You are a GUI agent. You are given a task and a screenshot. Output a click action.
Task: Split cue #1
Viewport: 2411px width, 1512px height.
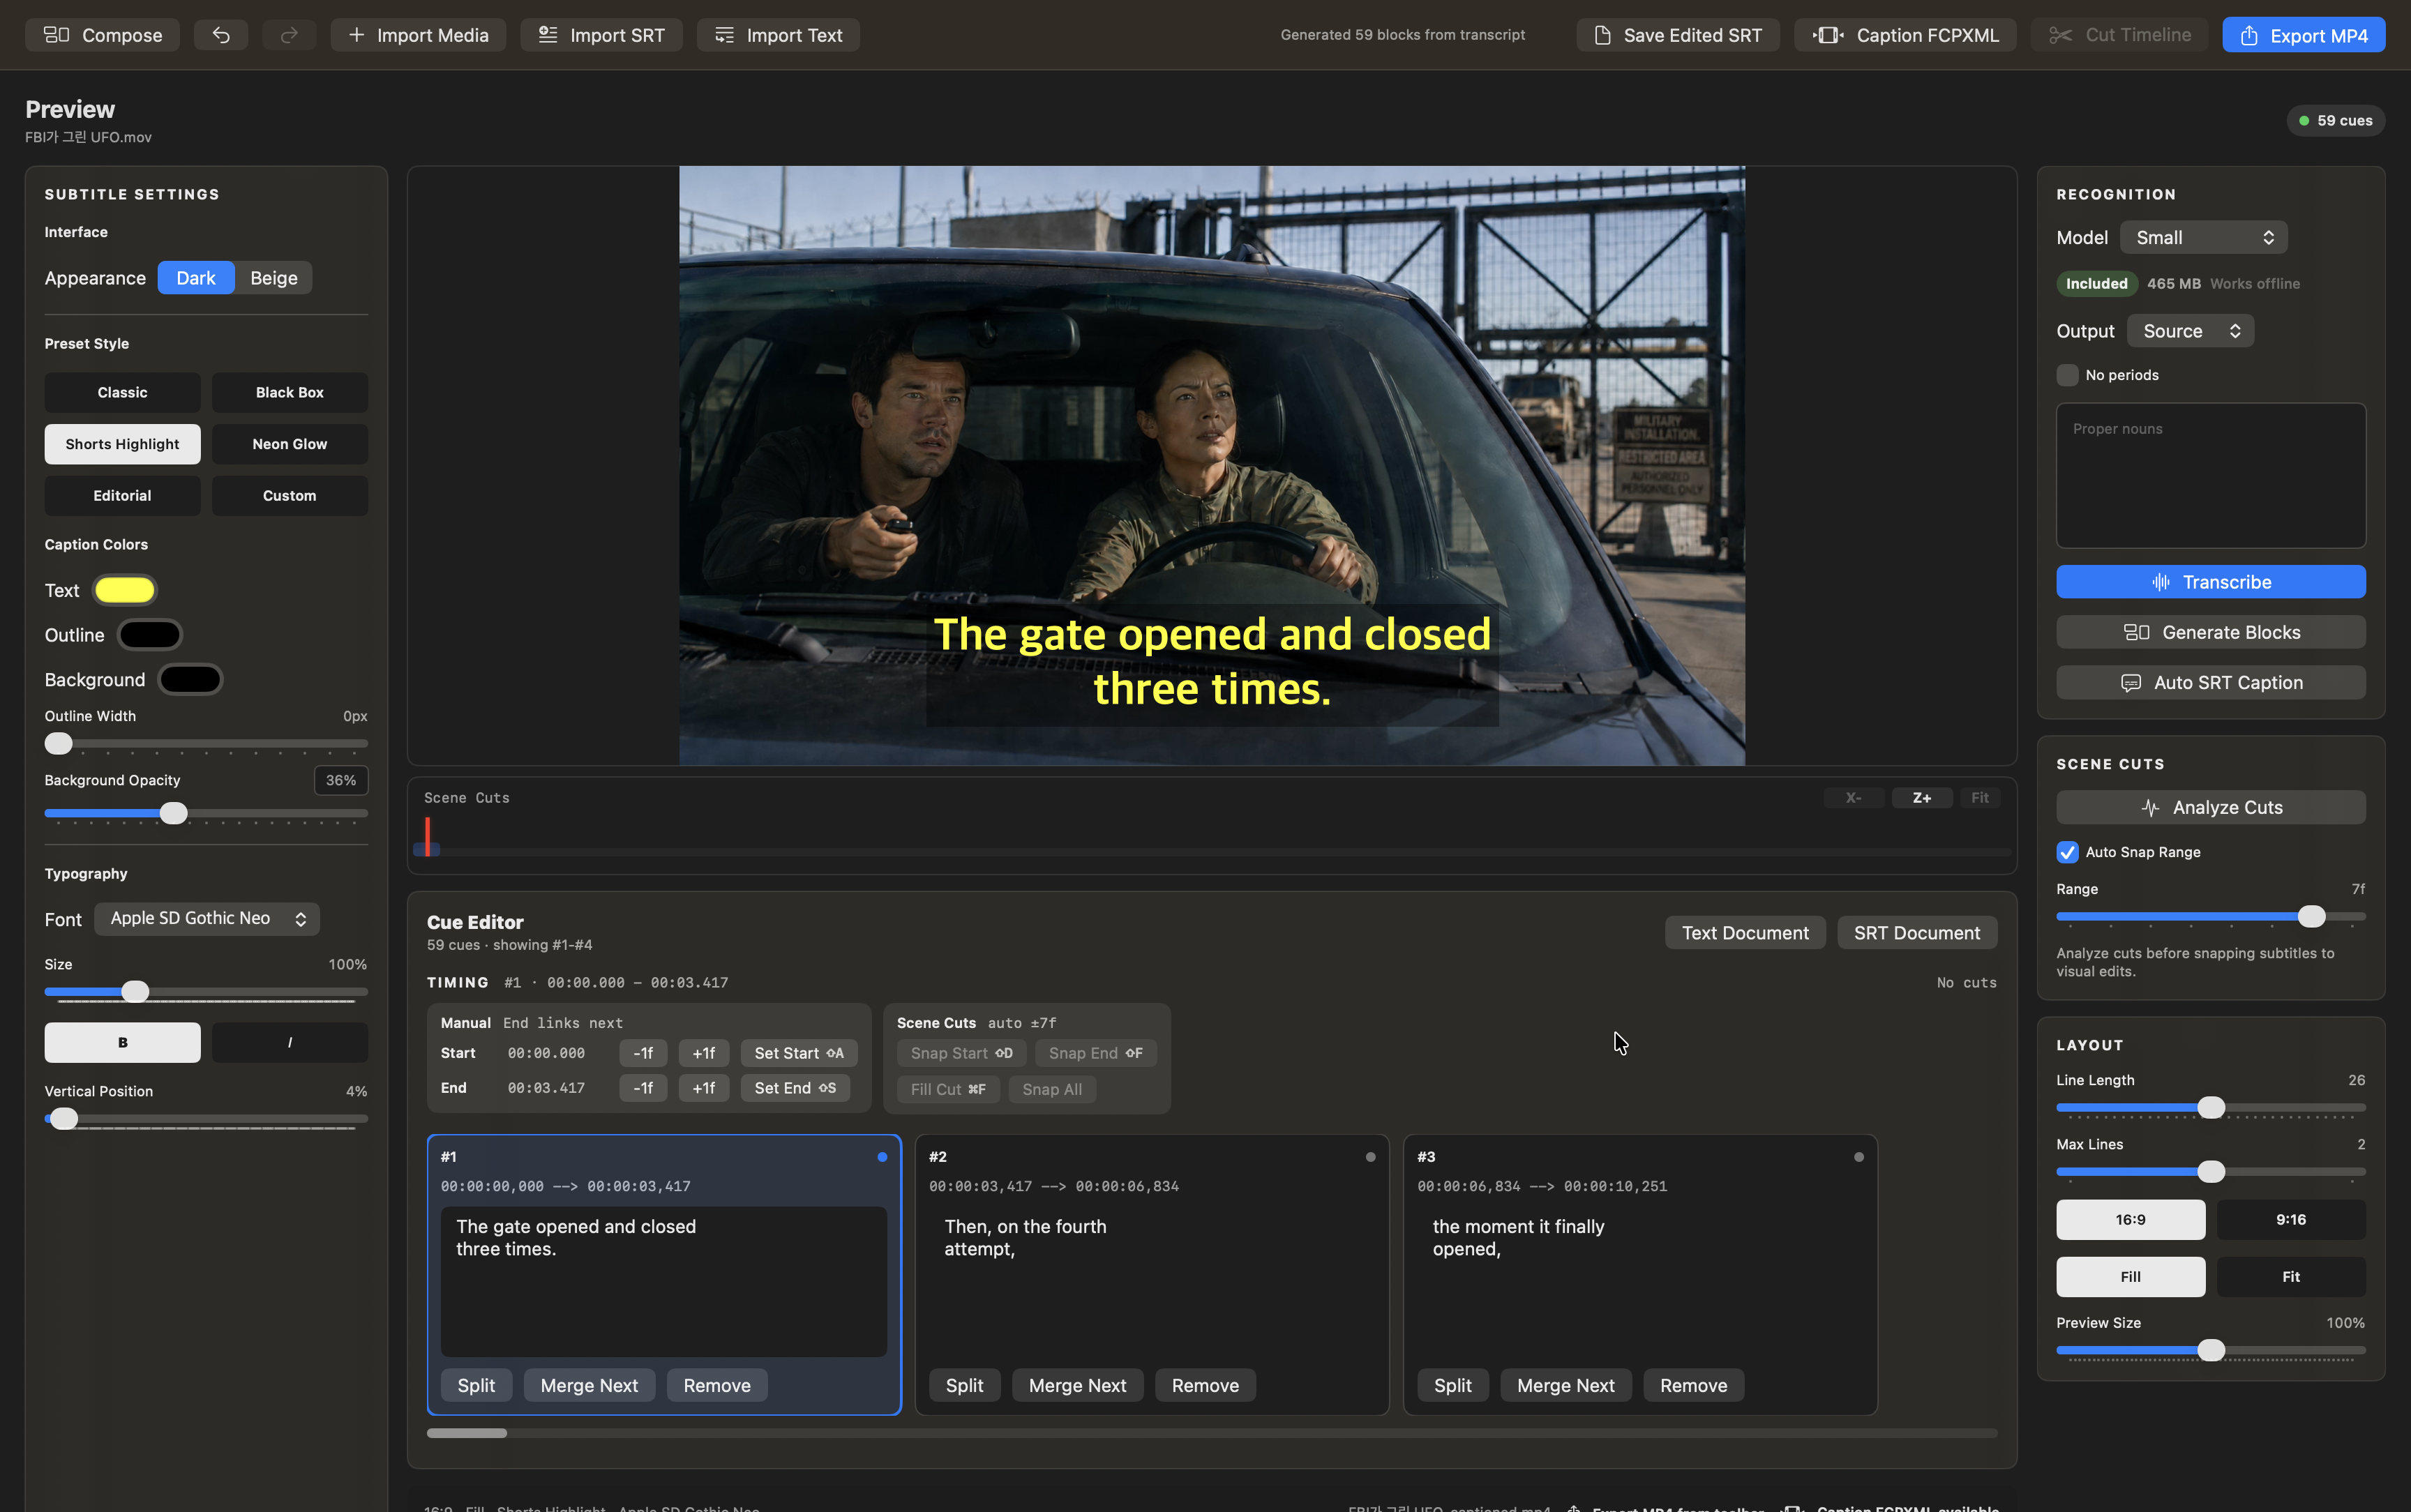(x=476, y=1385)
